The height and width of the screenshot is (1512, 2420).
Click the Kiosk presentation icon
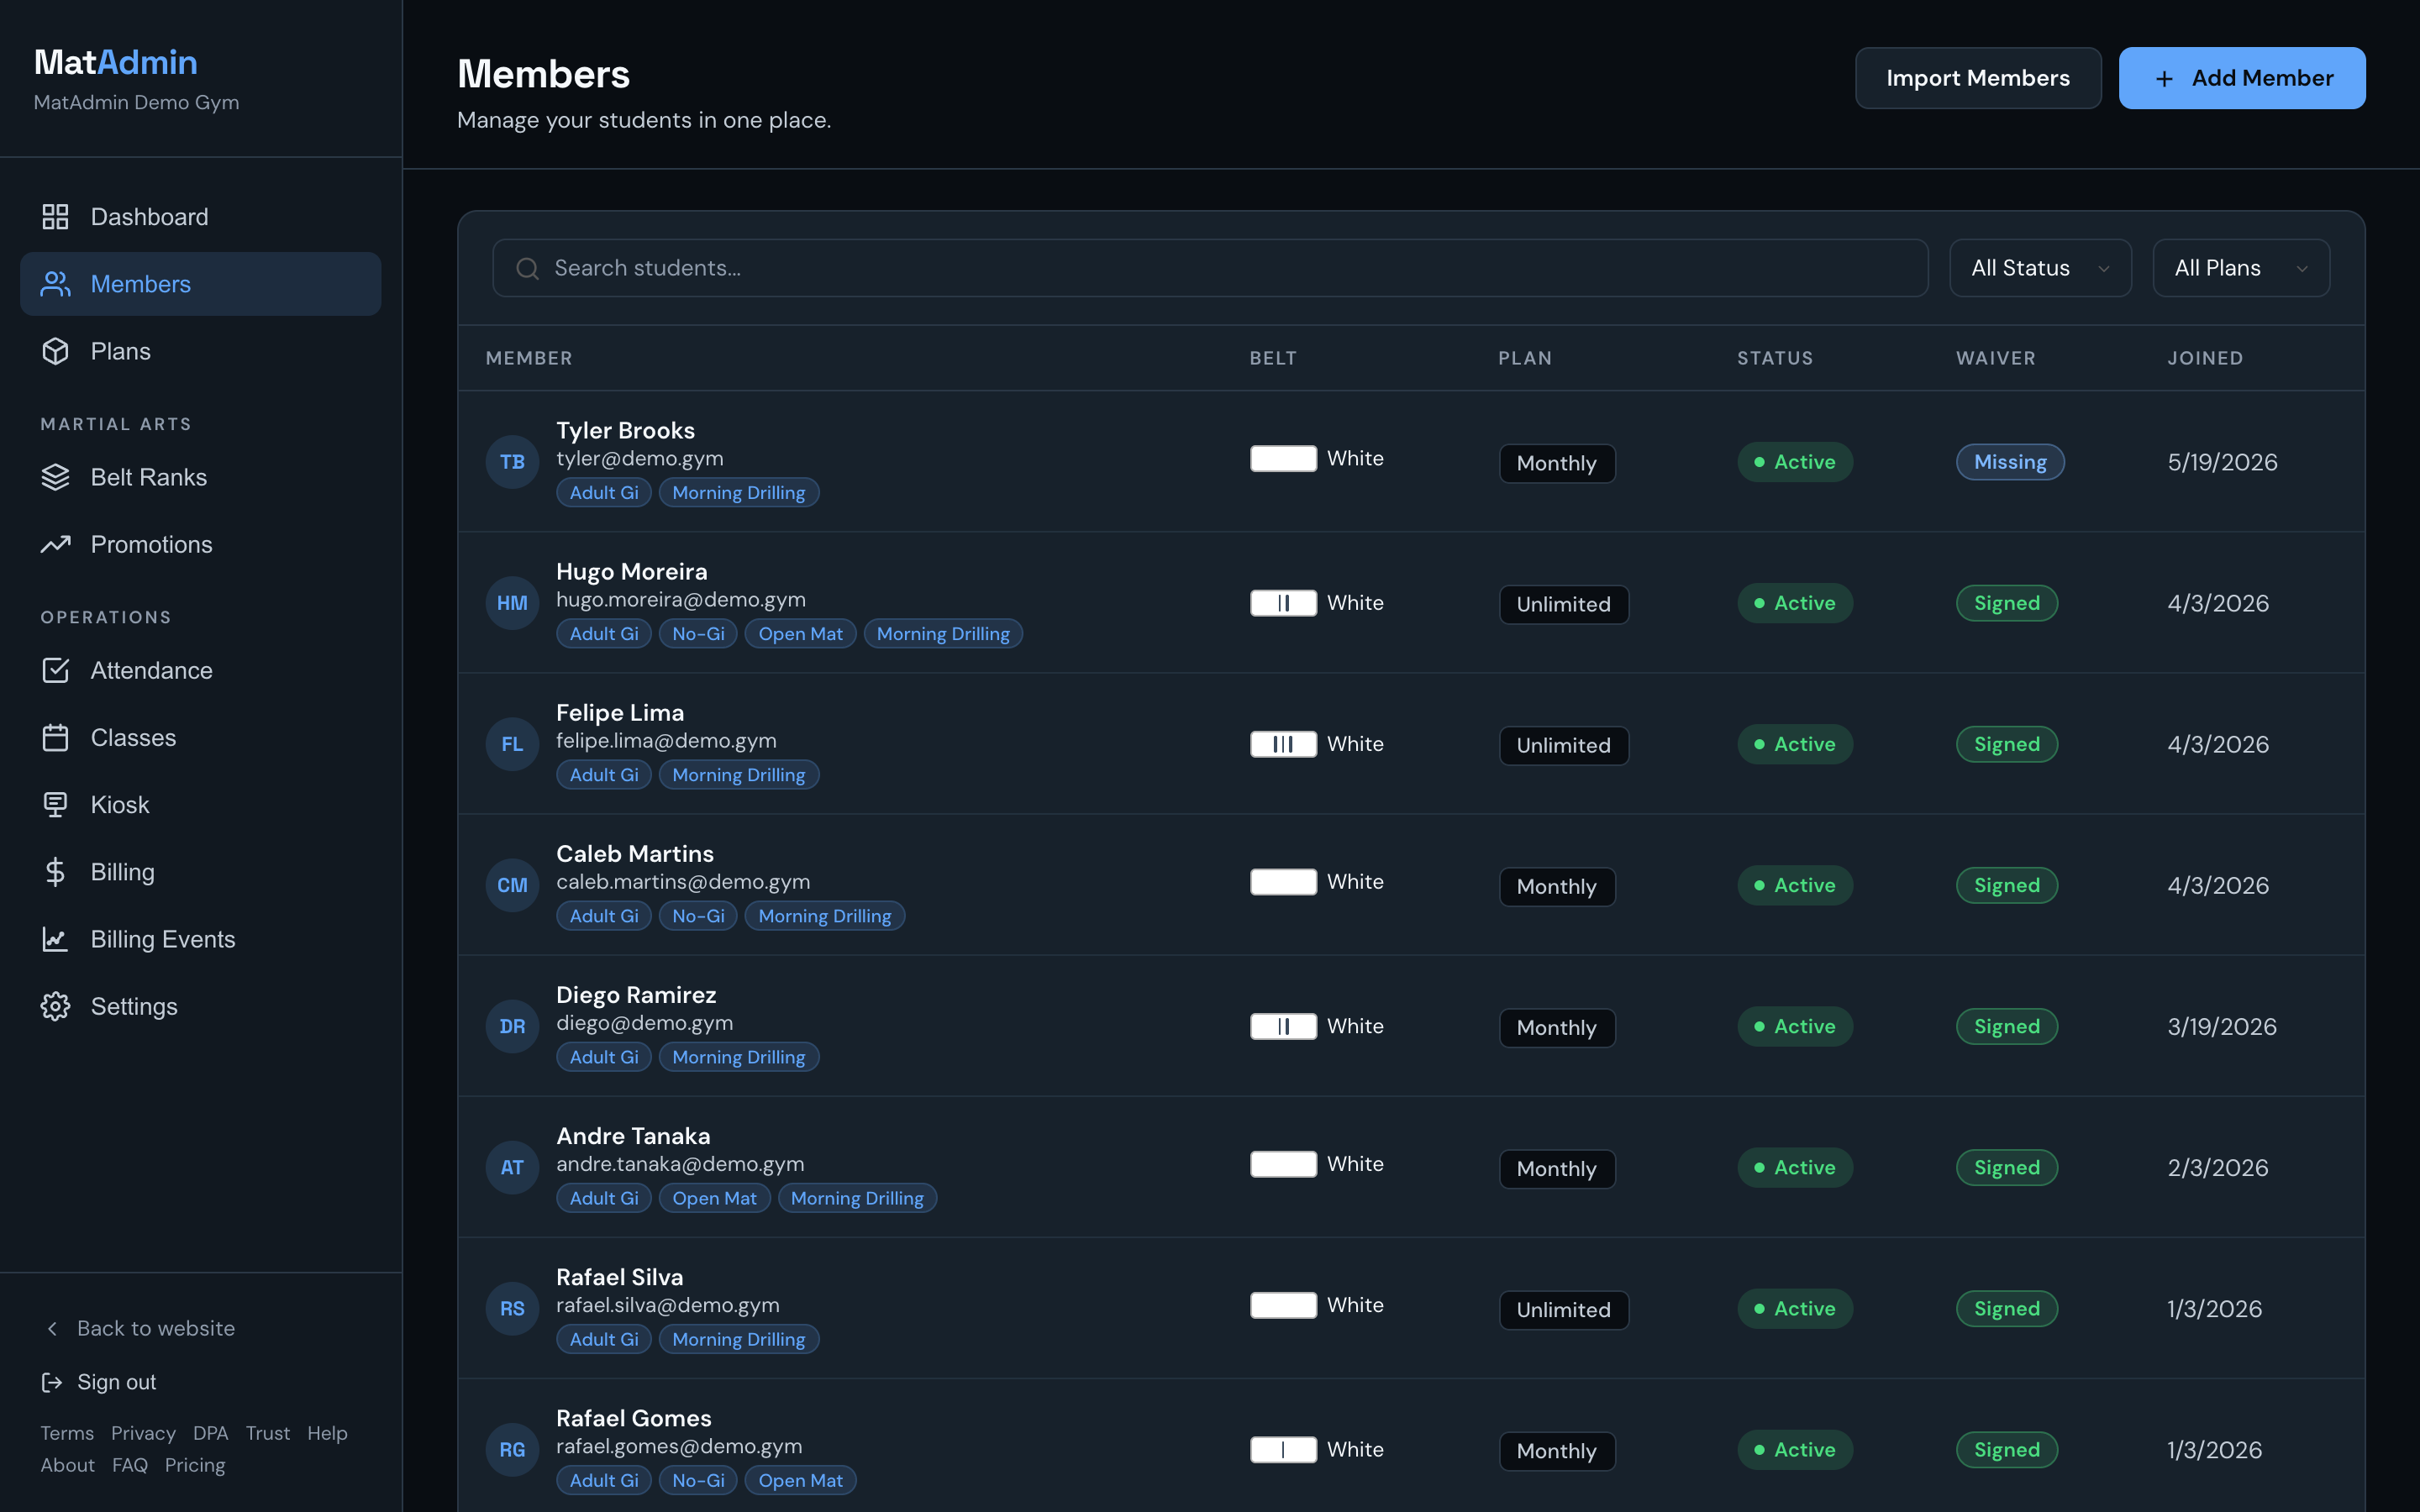click(x=55, y=804)
